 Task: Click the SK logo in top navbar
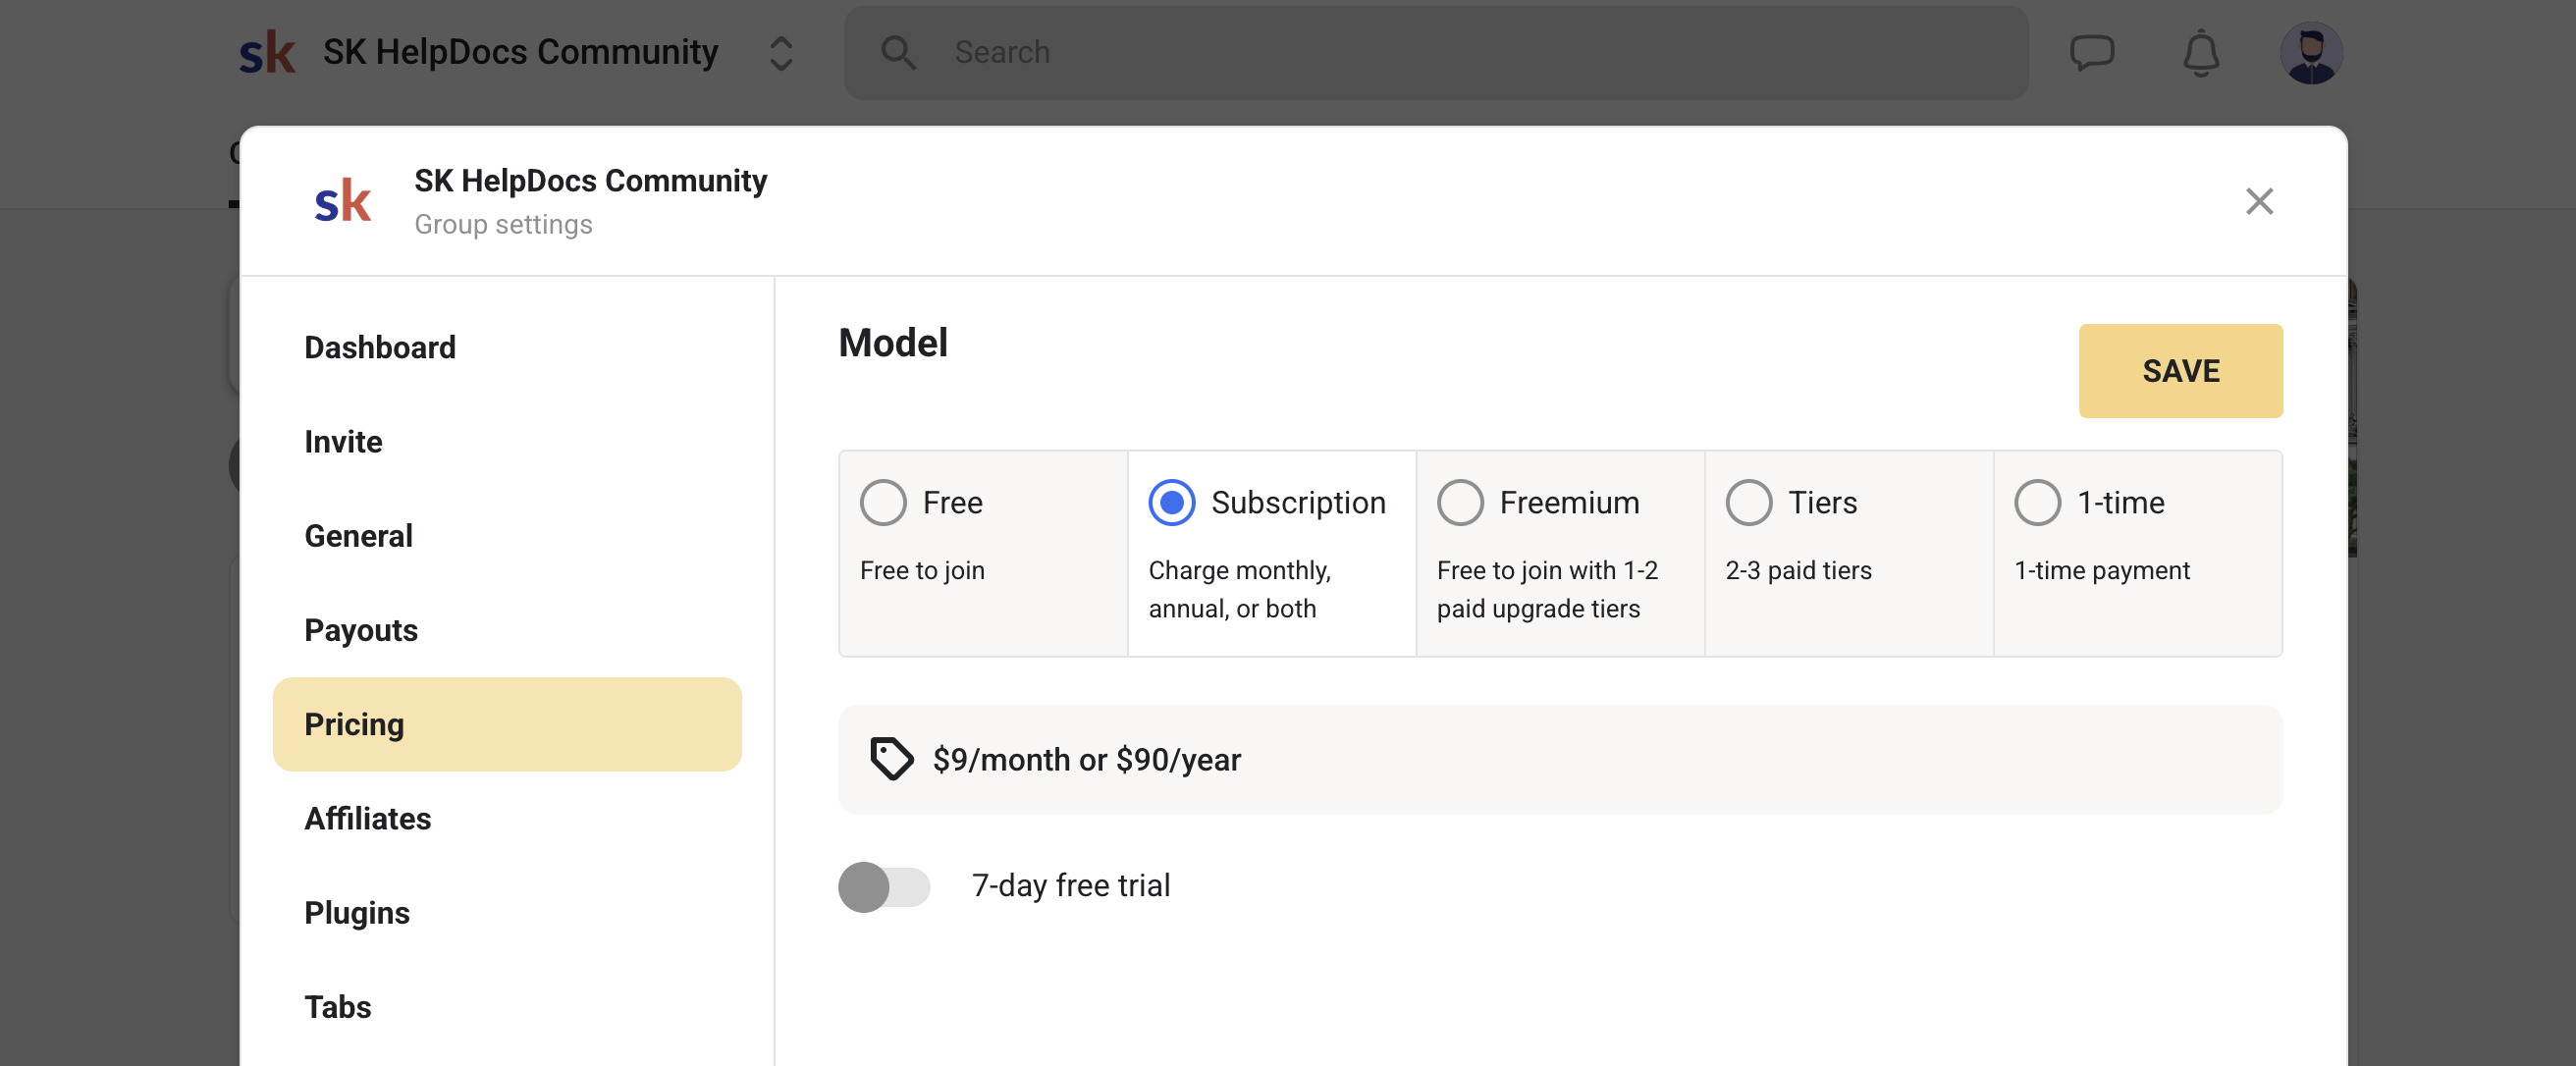click(x=267, y=52)
